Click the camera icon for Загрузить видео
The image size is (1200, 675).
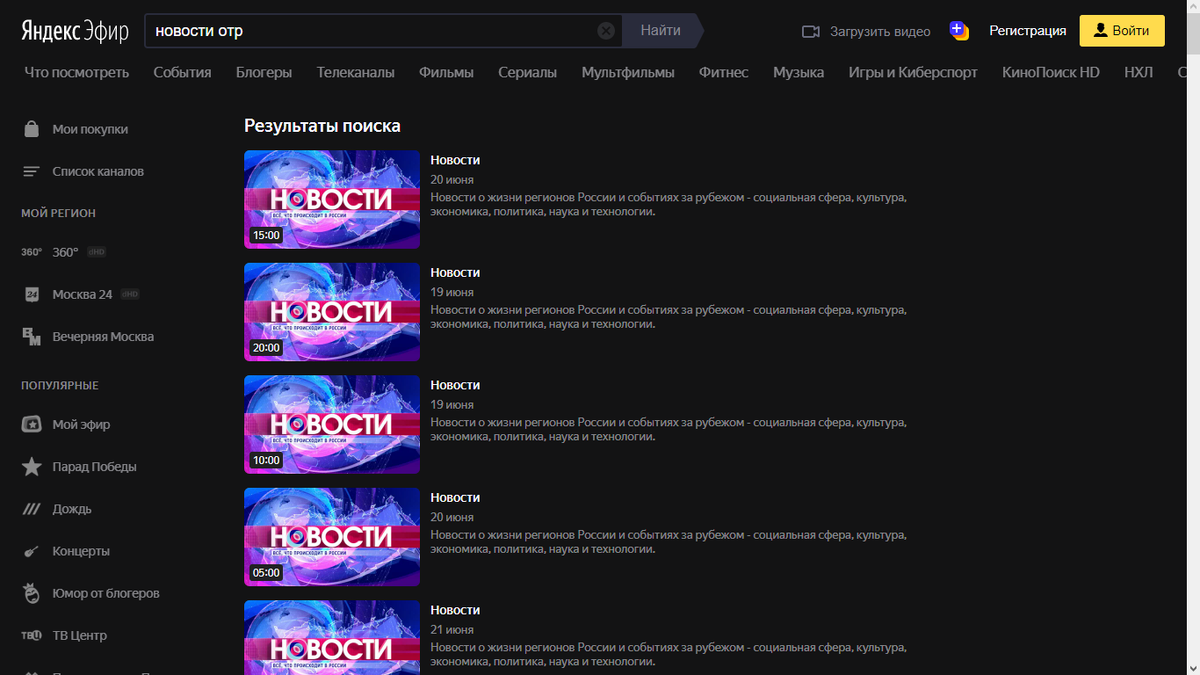(811, 31)
